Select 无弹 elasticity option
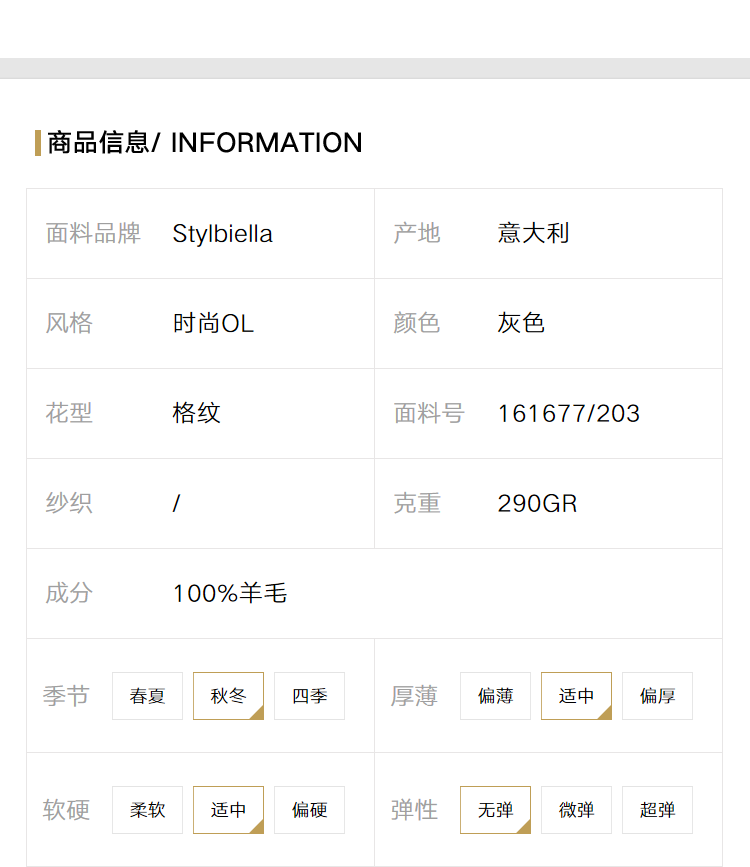 [x=495, y=809]
